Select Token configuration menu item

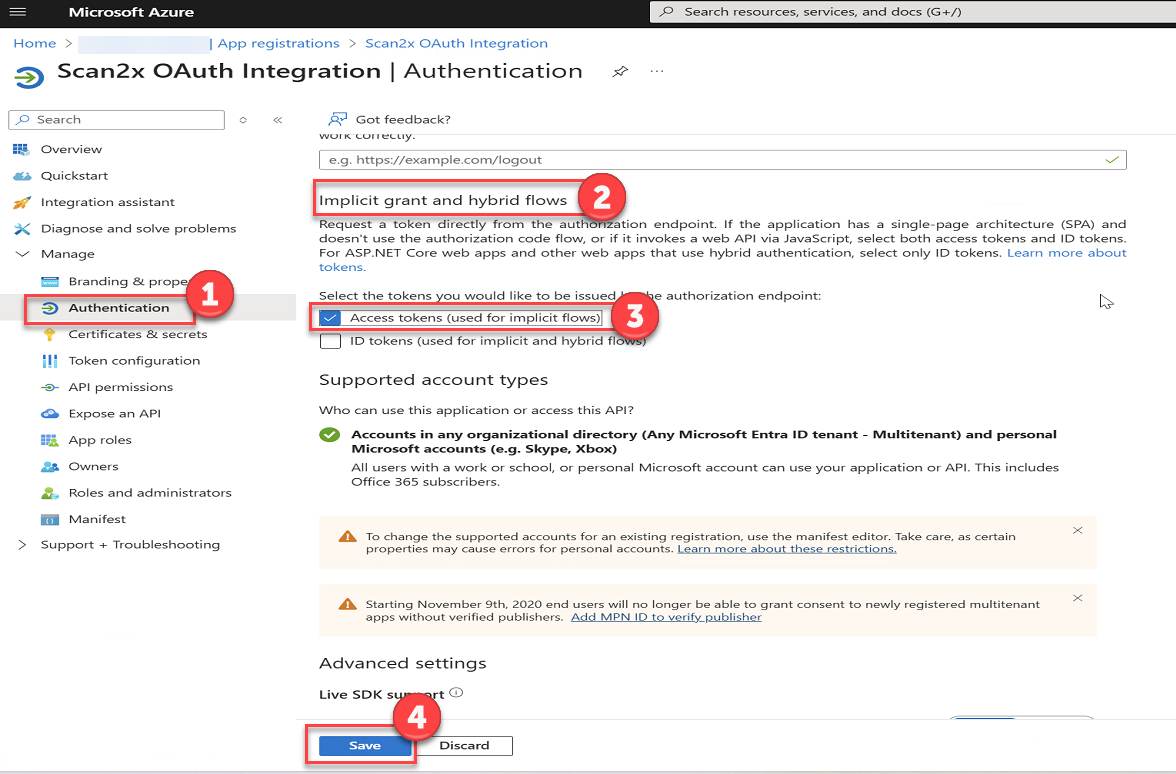tap(134, 361)
